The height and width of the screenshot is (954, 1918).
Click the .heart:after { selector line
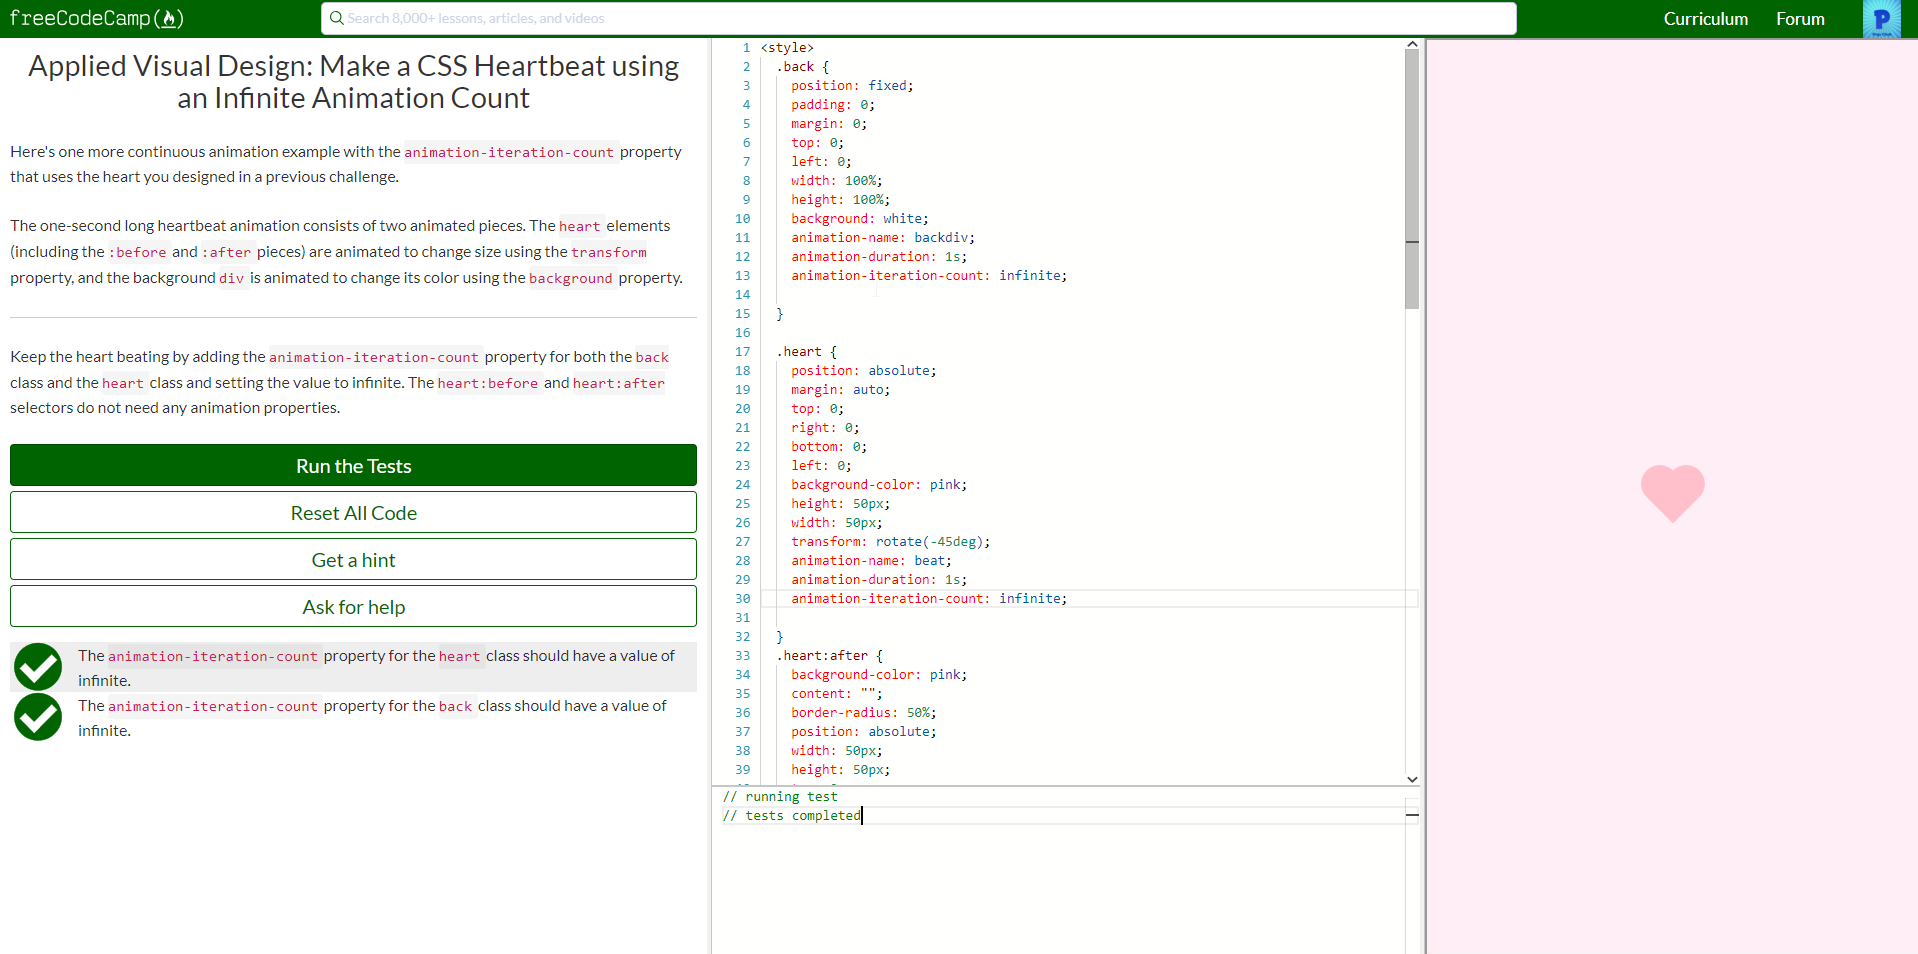coord(829,656)
